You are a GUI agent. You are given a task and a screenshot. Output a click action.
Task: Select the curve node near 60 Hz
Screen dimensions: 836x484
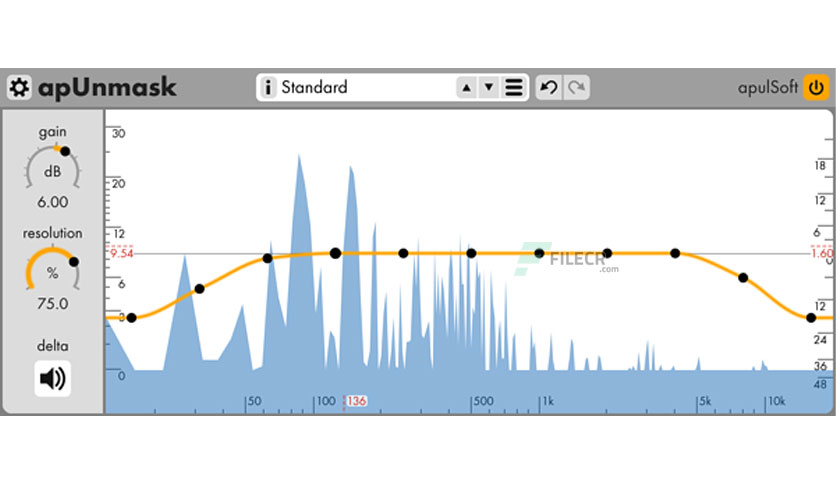pos(268,259)
